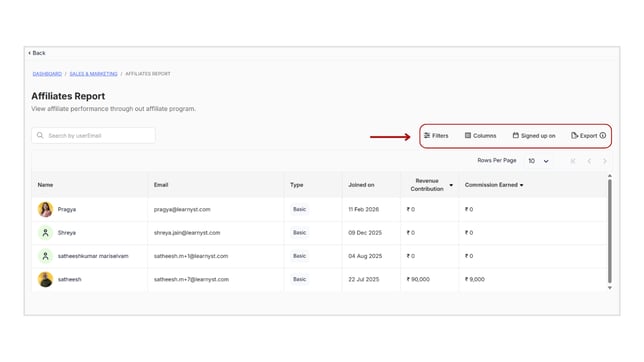This screenshot has width=644, height=362.
Task: Click the Name column header
Action: click(45, 185)
